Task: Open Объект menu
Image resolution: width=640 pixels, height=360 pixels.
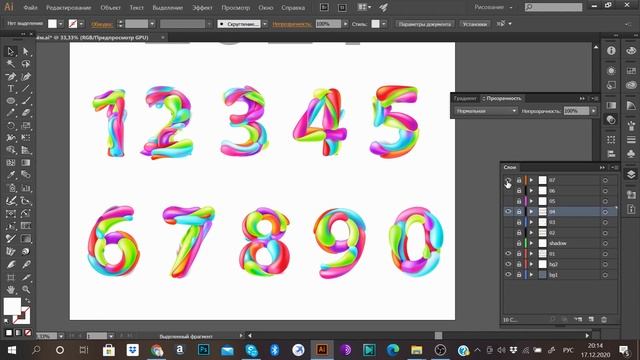Action: [x=110, y=8]
